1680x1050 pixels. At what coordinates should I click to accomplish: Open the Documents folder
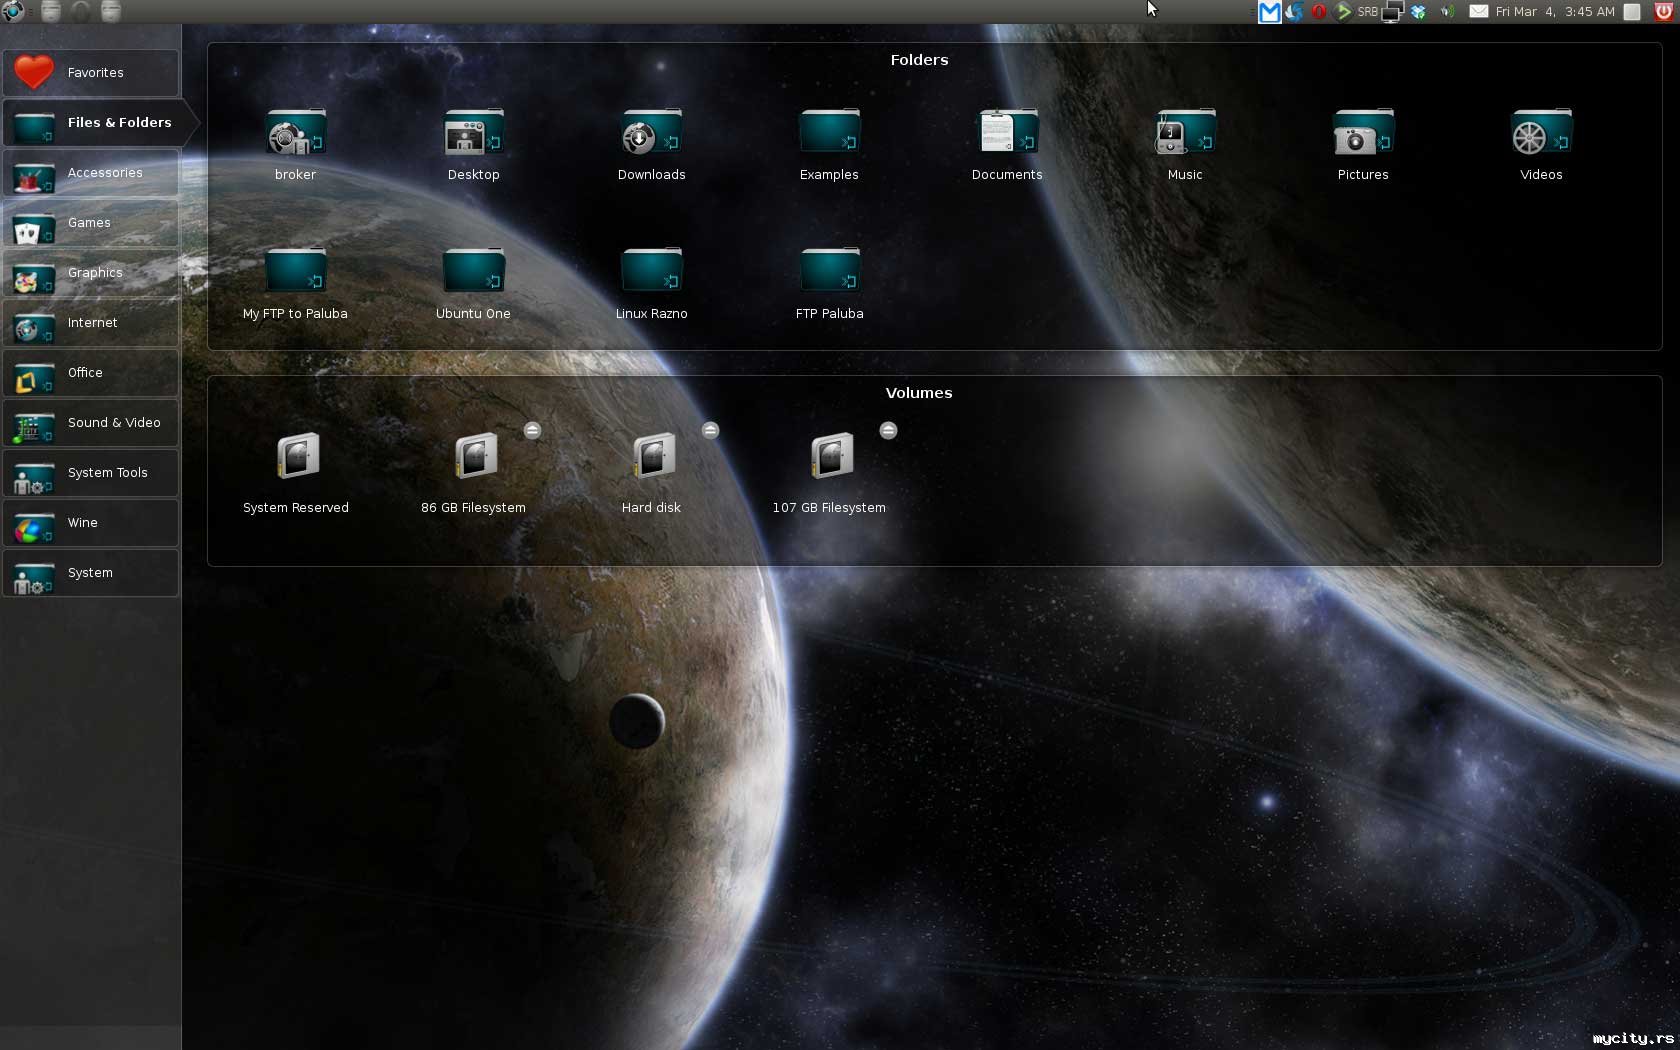tap(1007, 143)
